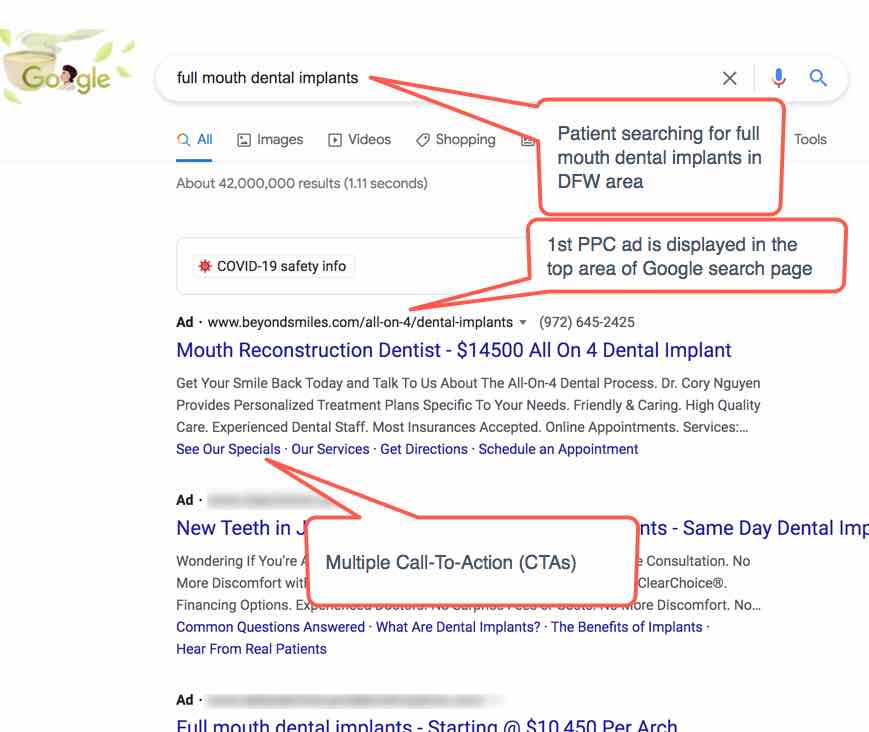The height and width of the screenshot is (732, 869).
Task: Open The Benefits of Implants sitelink
Action: pos(627,627)
